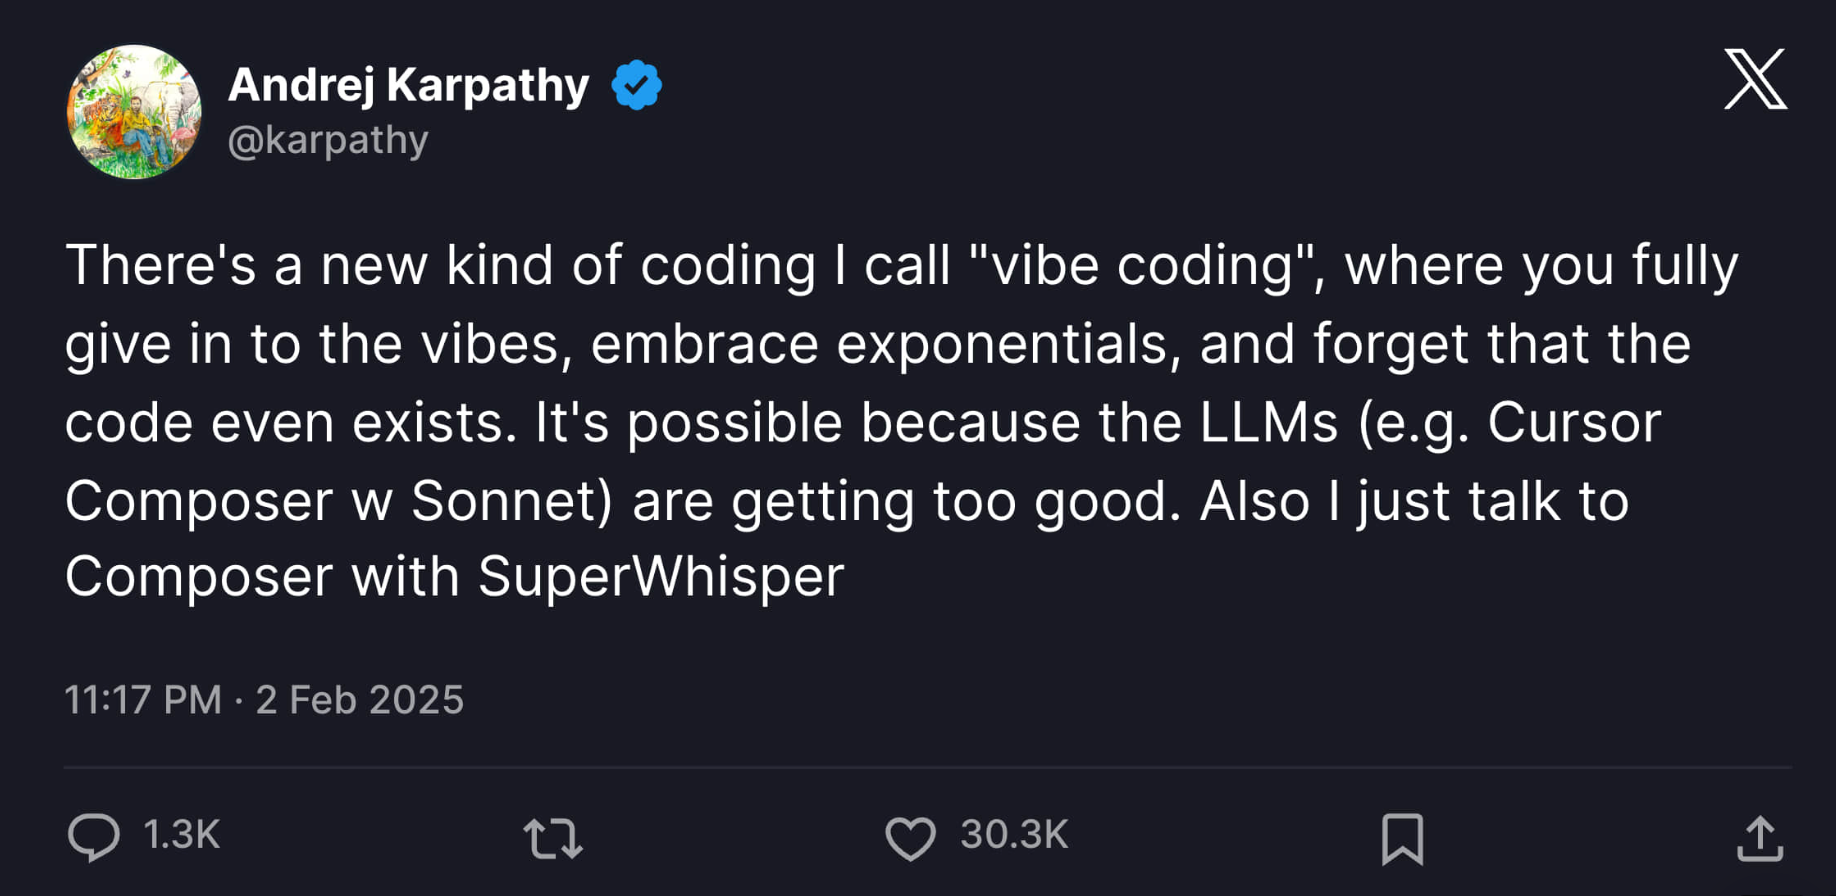
Task: Click the blue verified checkmark badge
Action: tap(637, 84)
